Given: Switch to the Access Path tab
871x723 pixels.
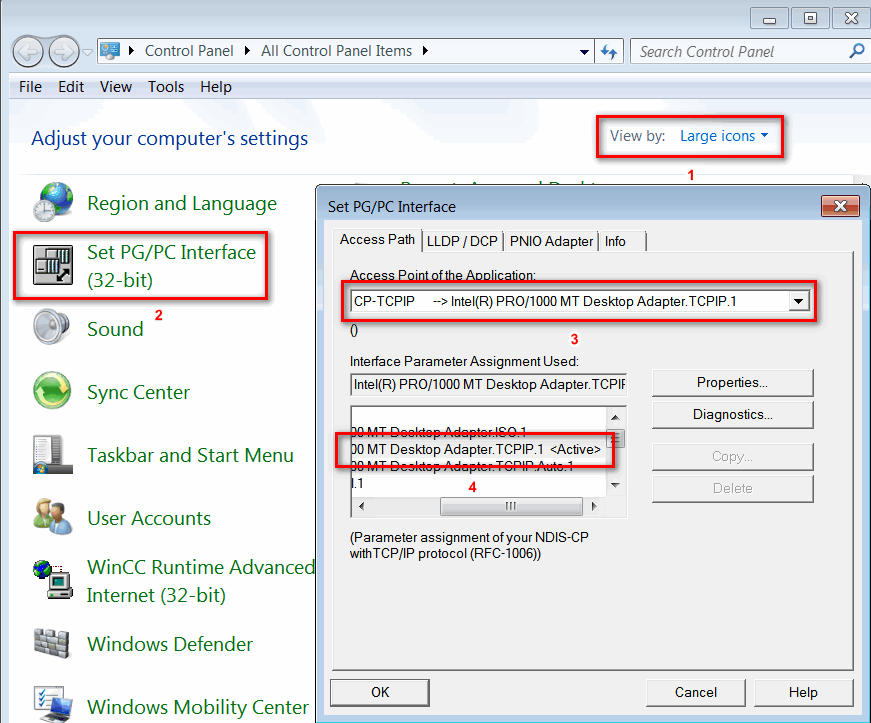Looking at the screenshot, I should (377, 239).
